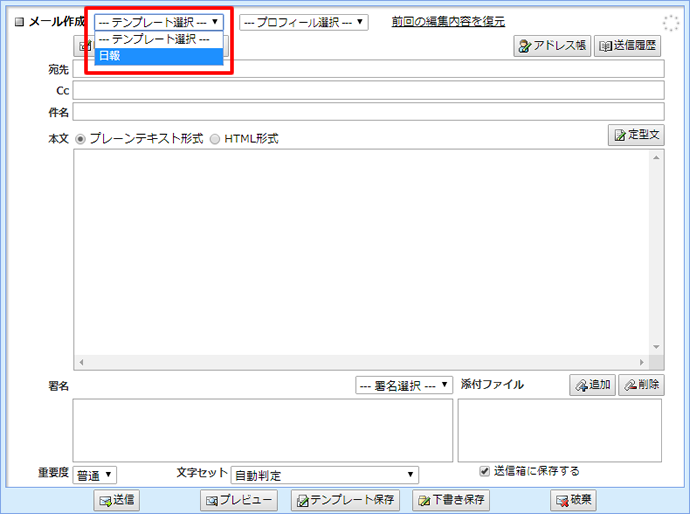
Task: Select プレーンテキスト形式 radio button
Action: [81, 139]
